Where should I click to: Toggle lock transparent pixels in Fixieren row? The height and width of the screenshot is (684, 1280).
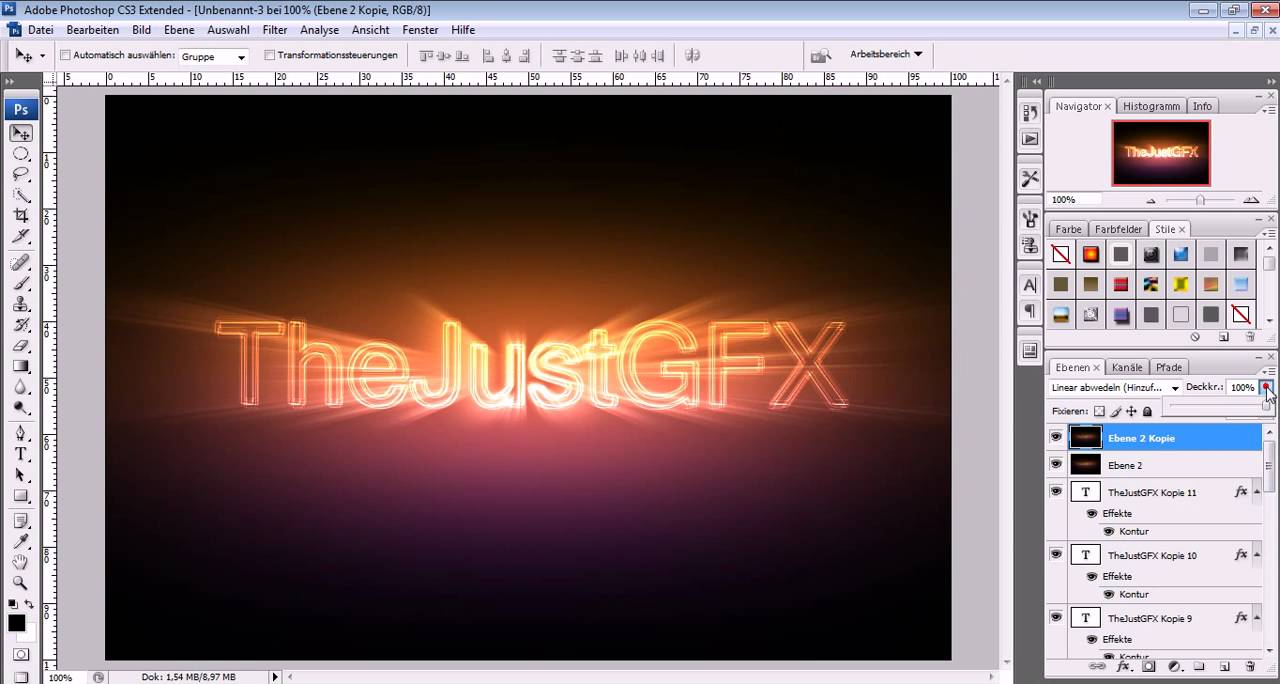click(x=1099, y=411)
